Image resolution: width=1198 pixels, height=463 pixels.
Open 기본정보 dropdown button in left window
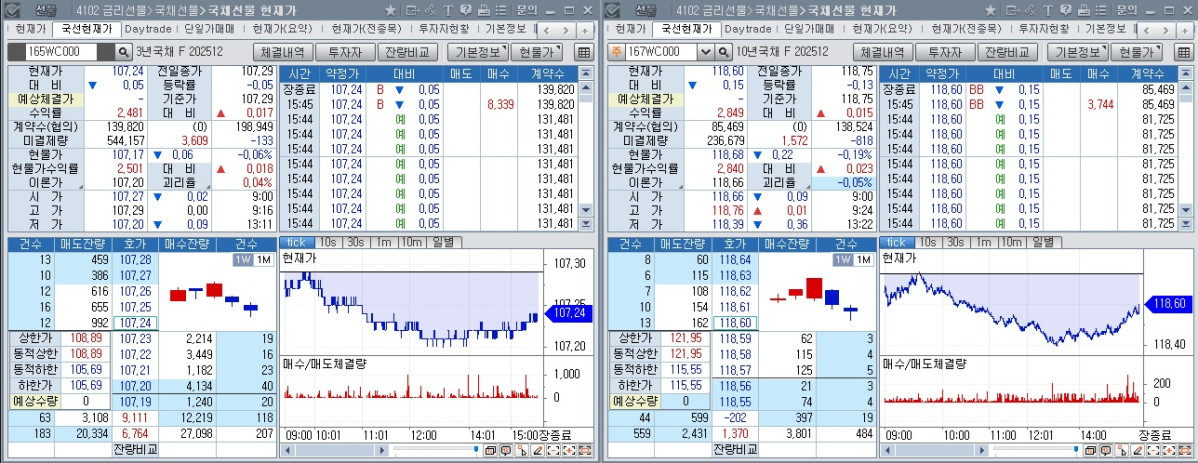[477, 52]
